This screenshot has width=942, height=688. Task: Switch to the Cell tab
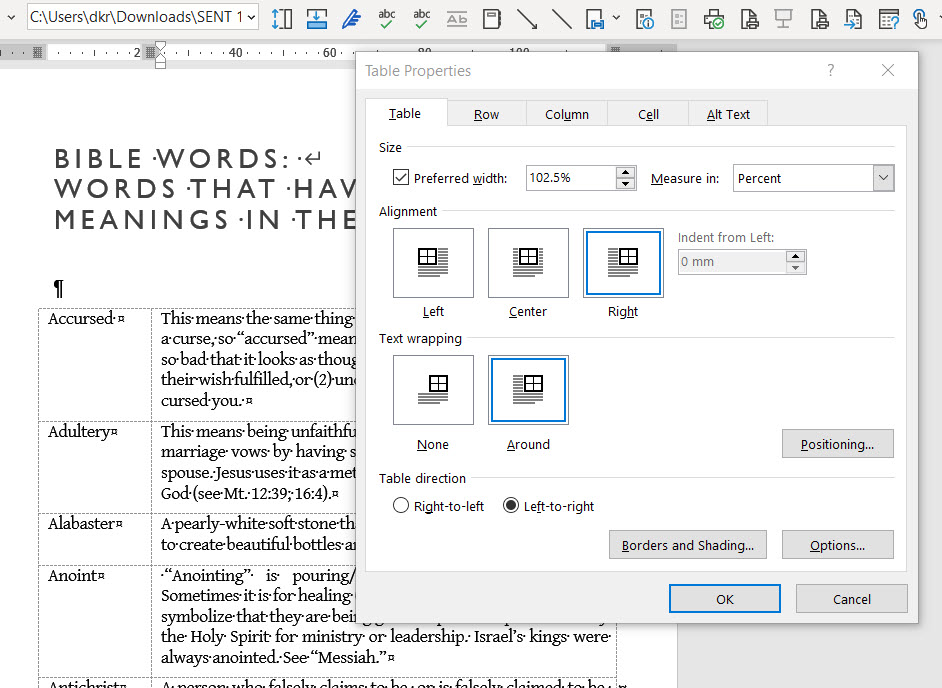[x=648, y=114]
